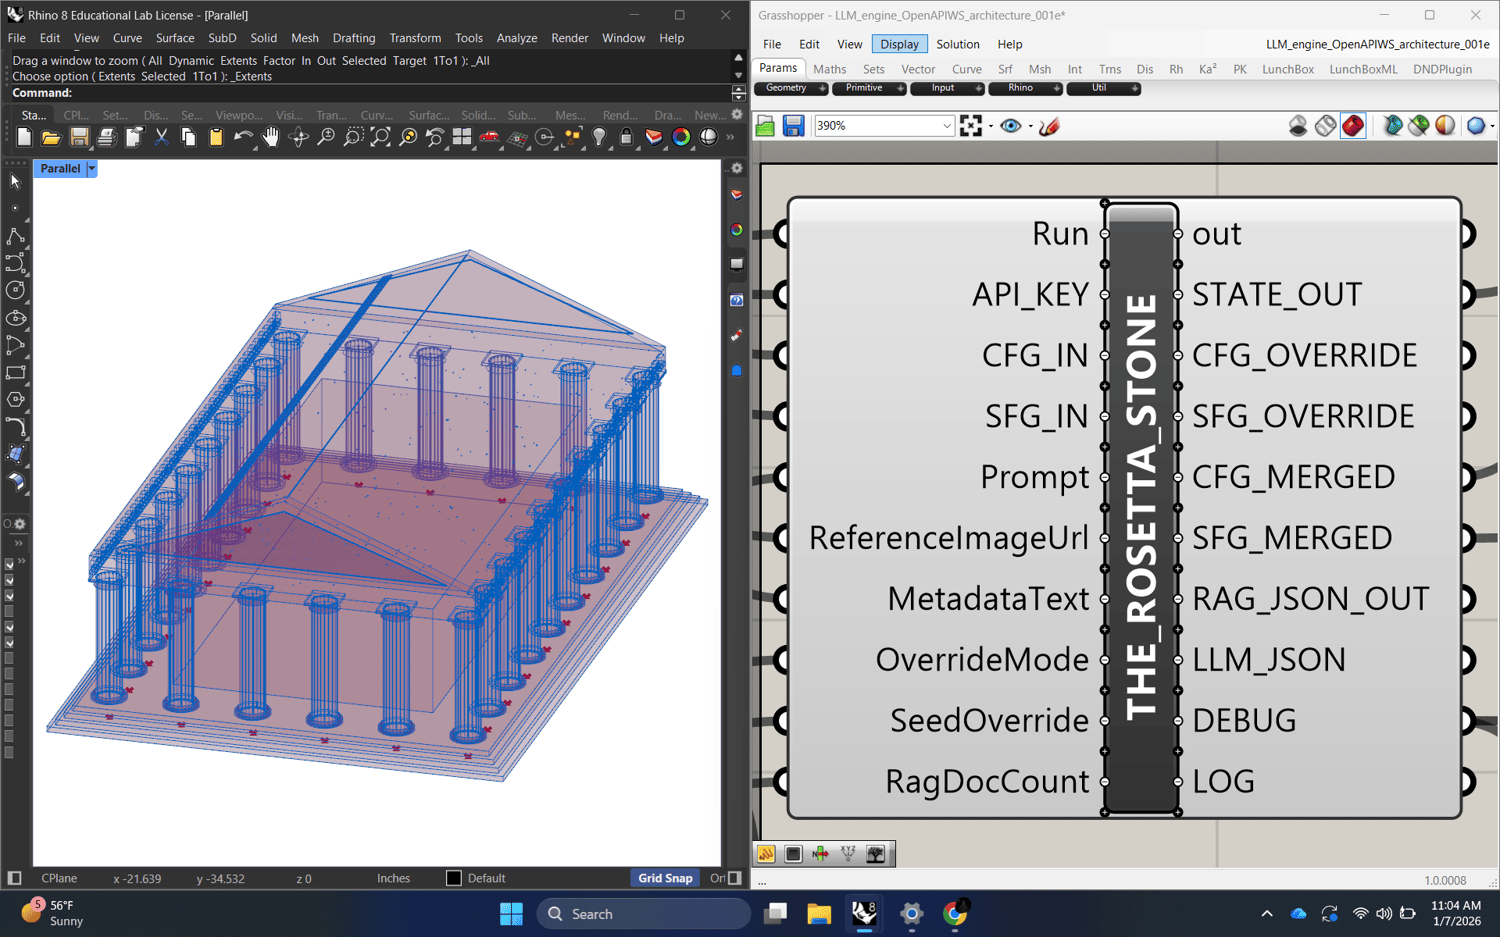Click the light bulb Show/Hide objects icon
This screenshot has width=1500, height=937.
point(599,138)
